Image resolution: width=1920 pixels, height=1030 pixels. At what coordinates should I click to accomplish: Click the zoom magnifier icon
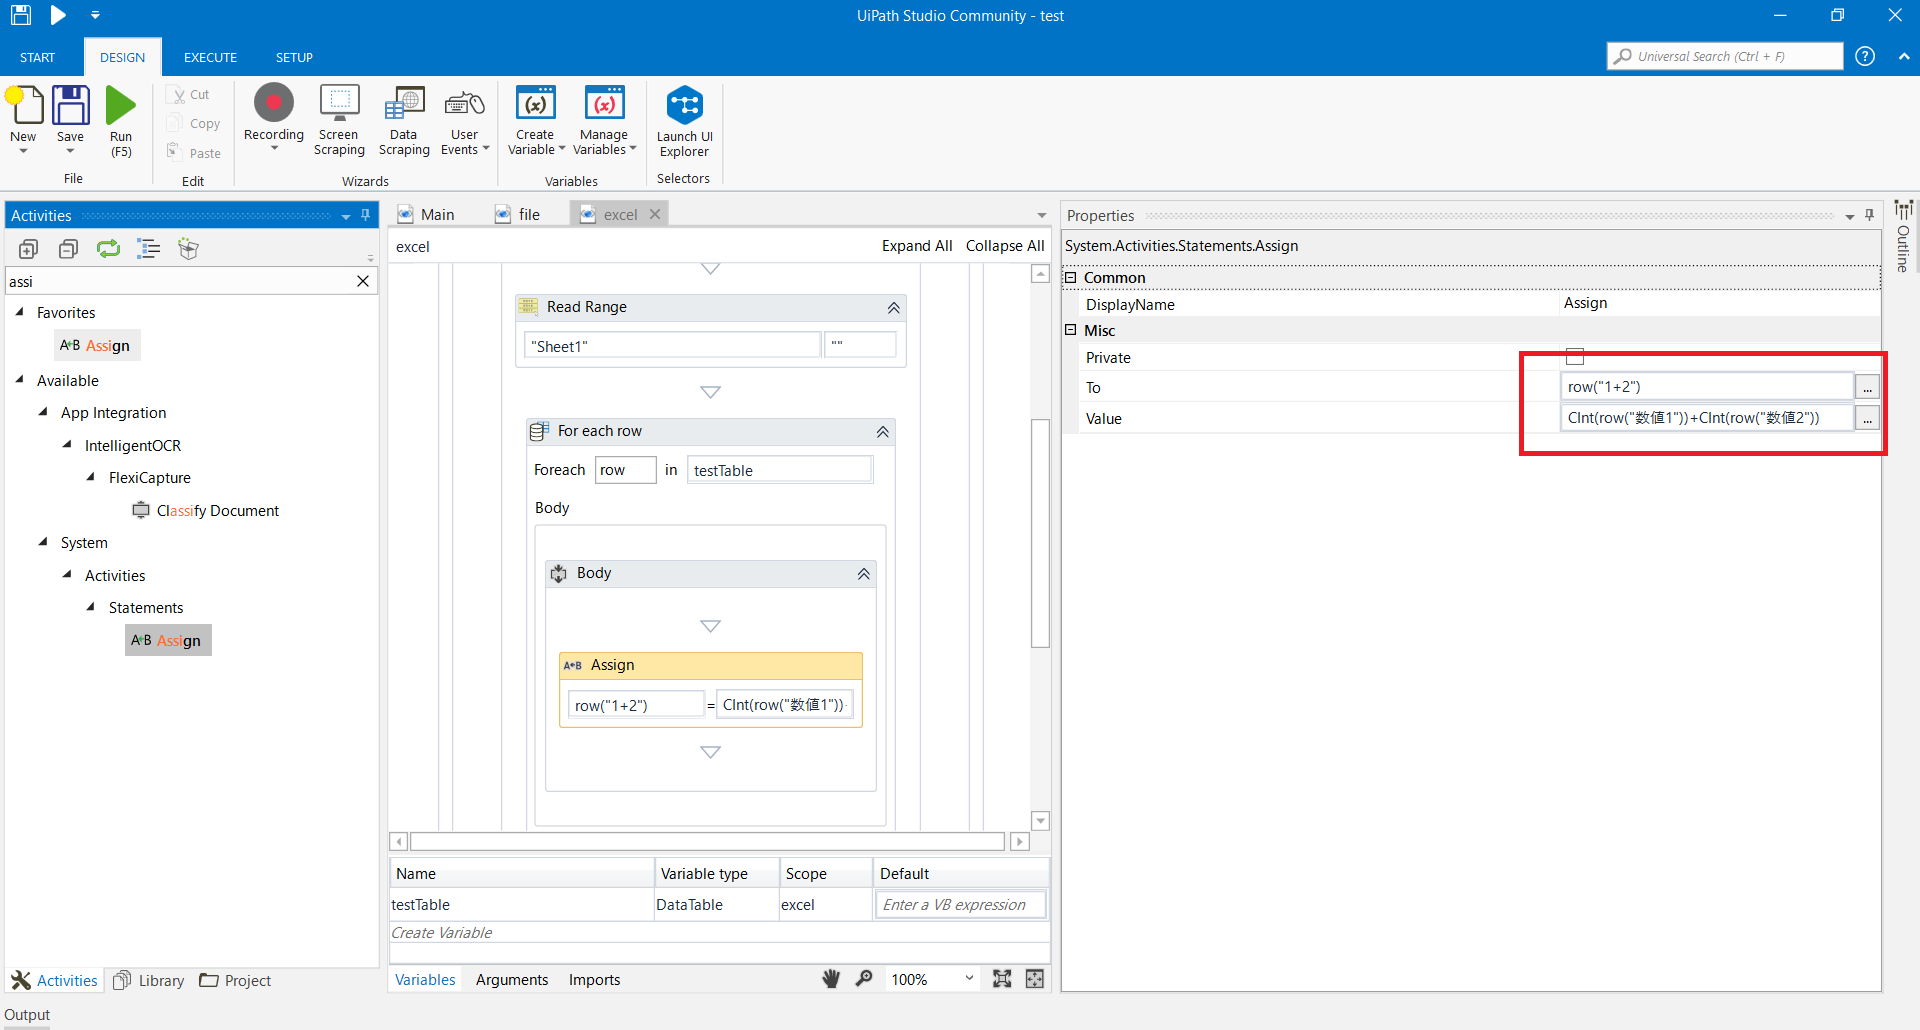click(x=864, y=979)
